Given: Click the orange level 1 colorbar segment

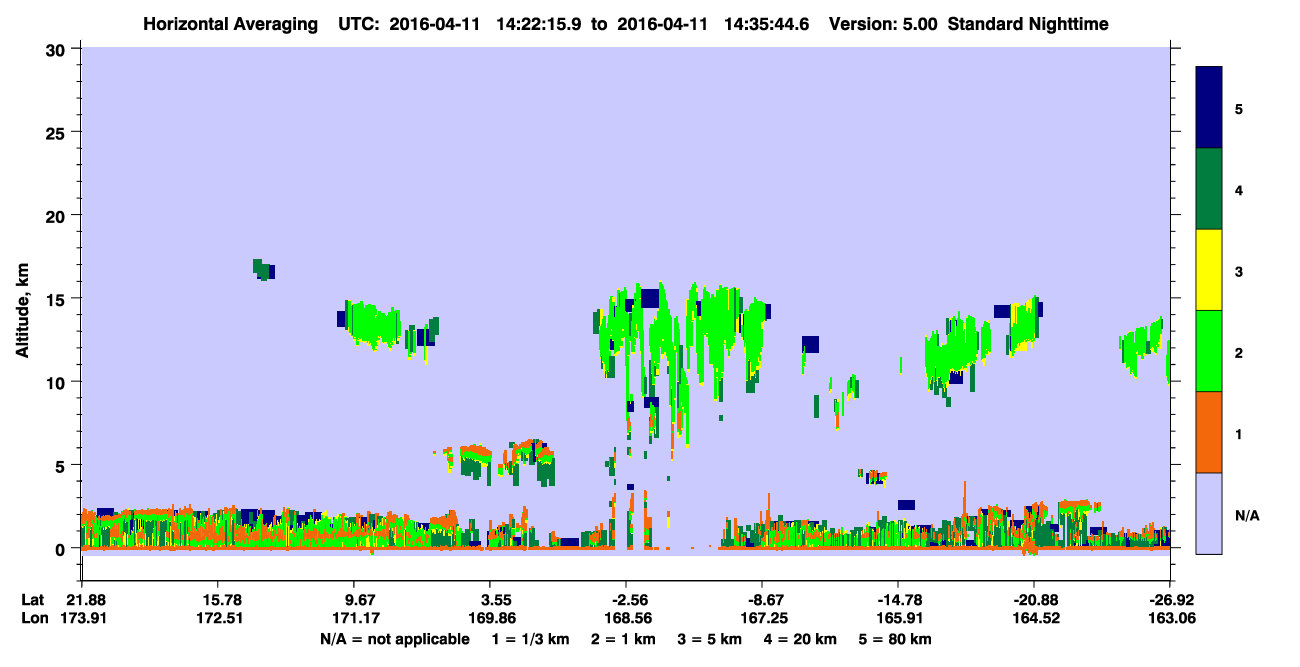Looking at the screenshot, I should pos(1209,432).
